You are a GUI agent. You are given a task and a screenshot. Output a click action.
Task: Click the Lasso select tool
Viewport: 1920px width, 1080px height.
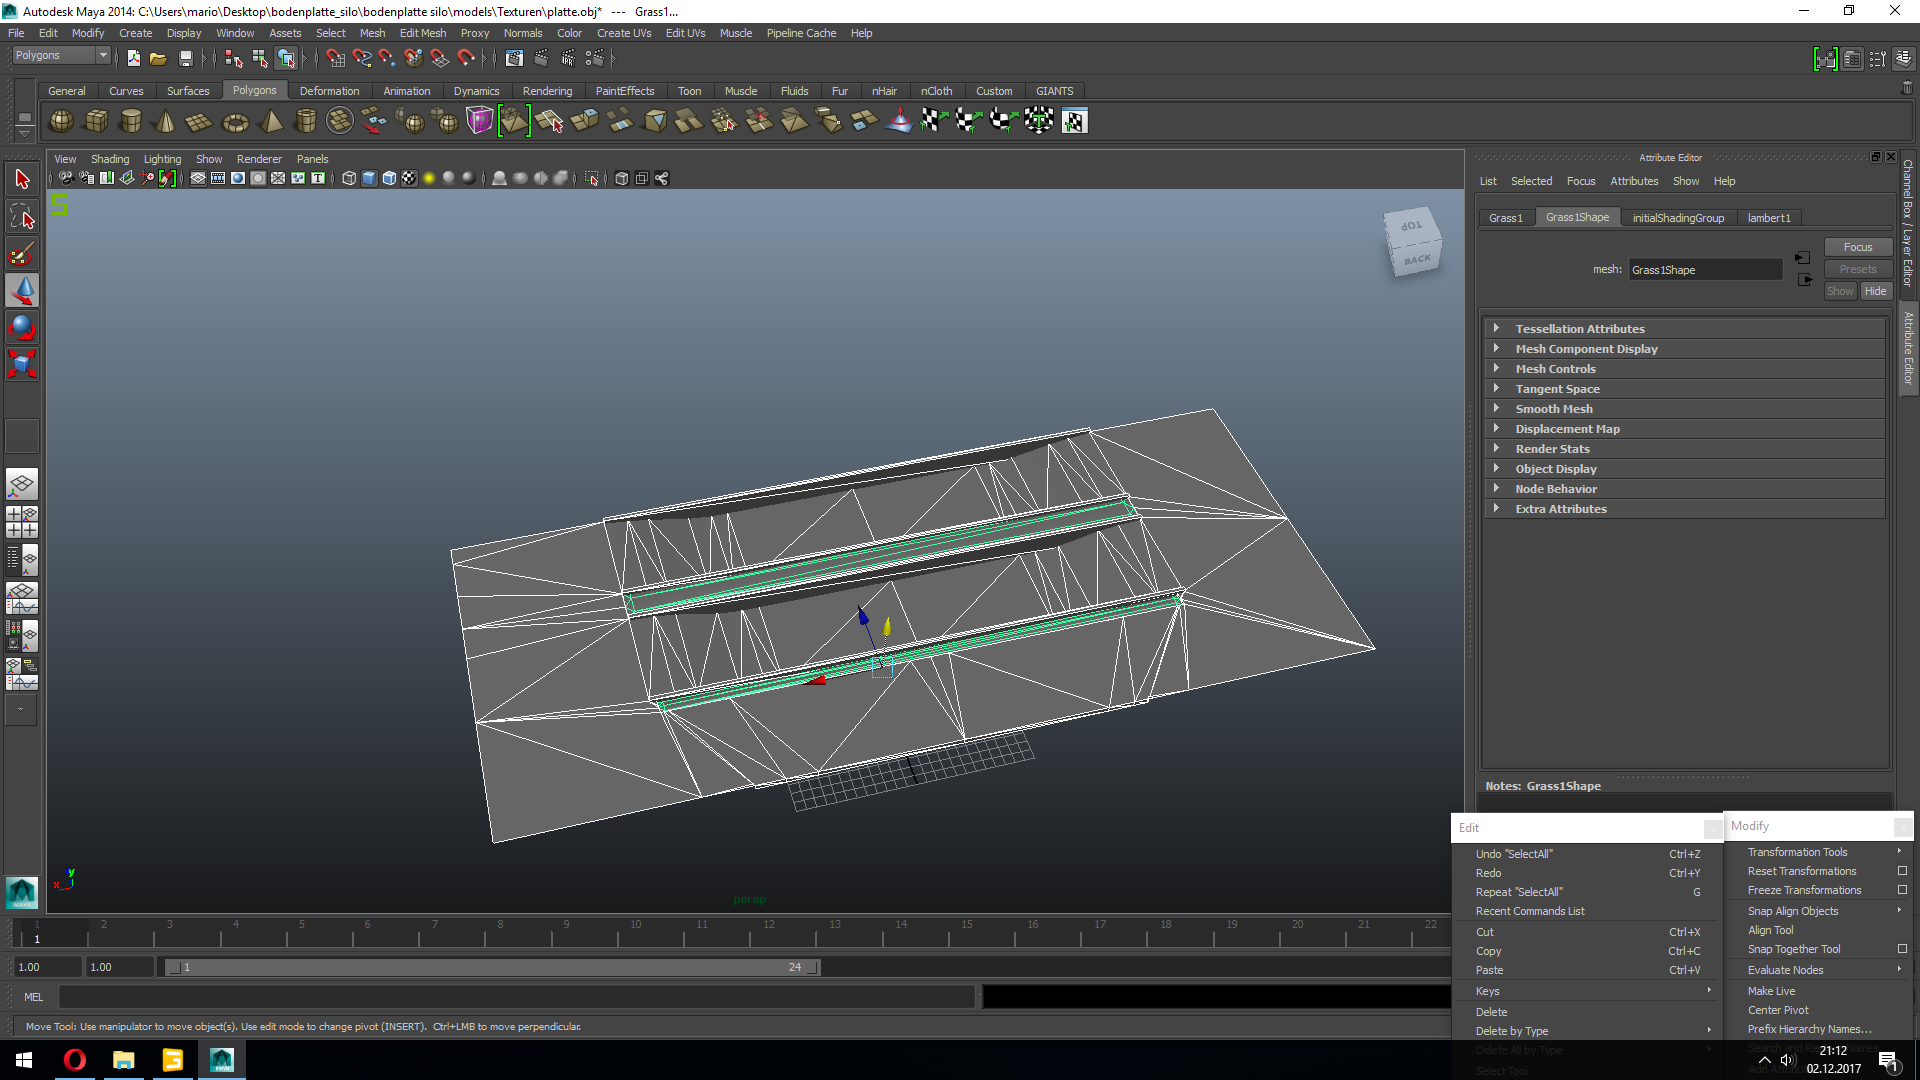click(x=22, y=217)
